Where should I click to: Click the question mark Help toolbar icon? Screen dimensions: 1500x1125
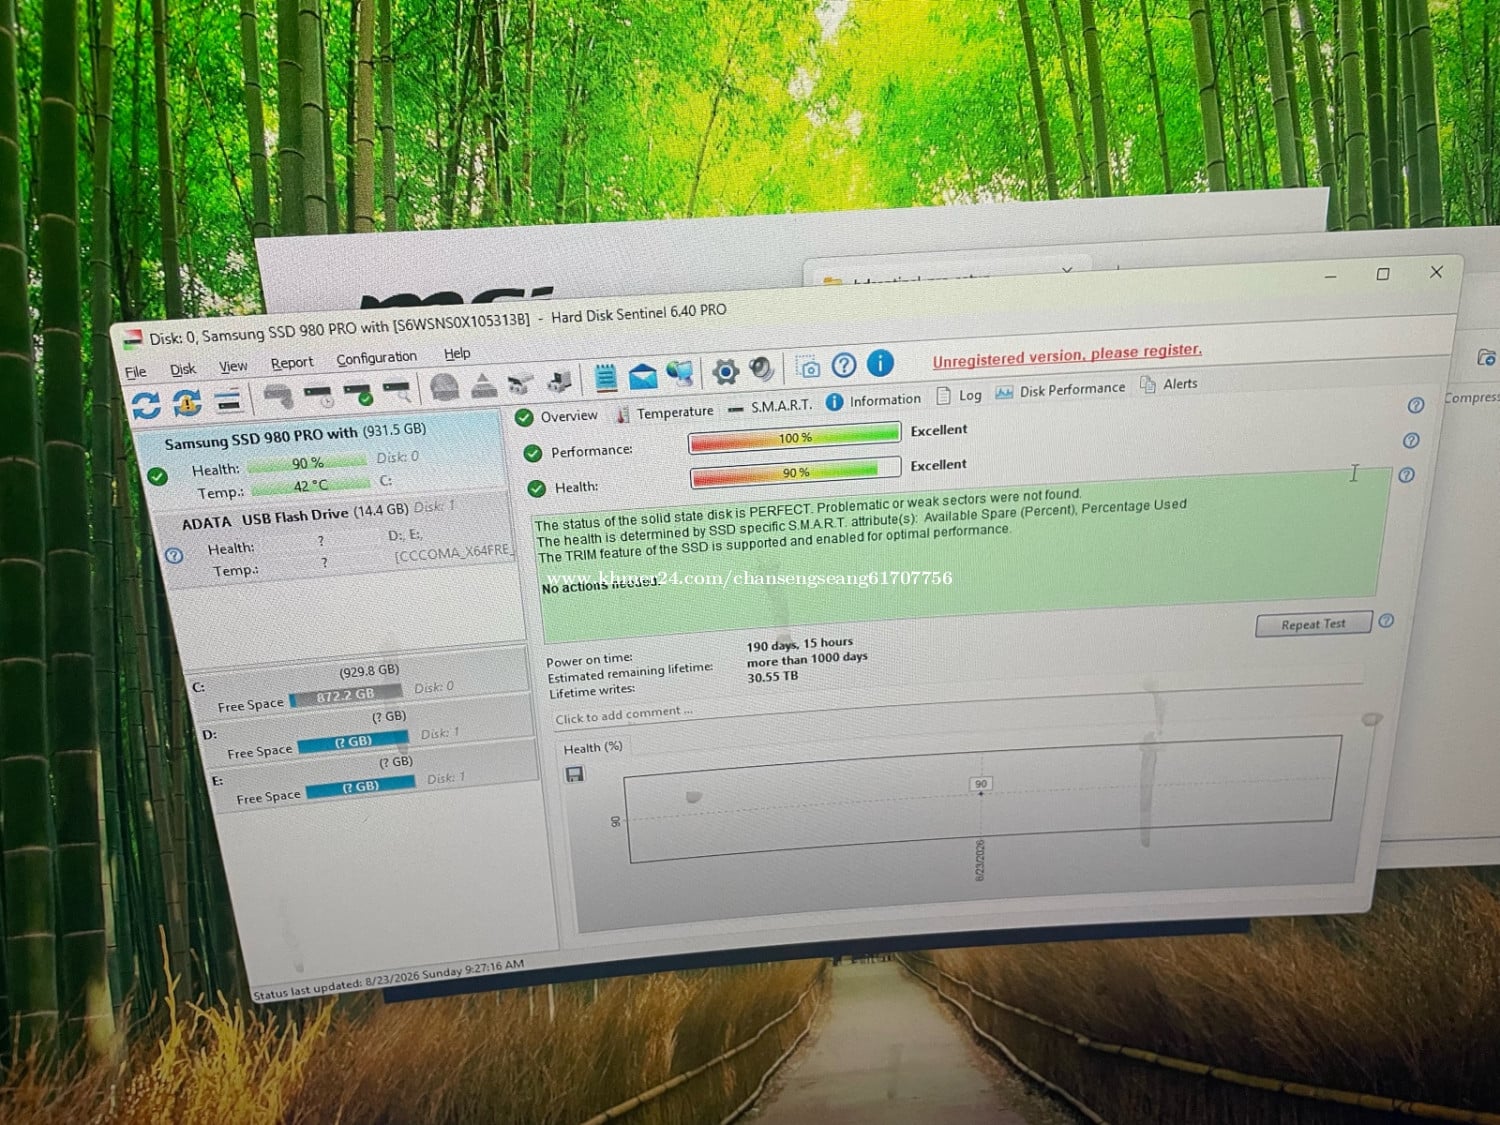[844, 365]
